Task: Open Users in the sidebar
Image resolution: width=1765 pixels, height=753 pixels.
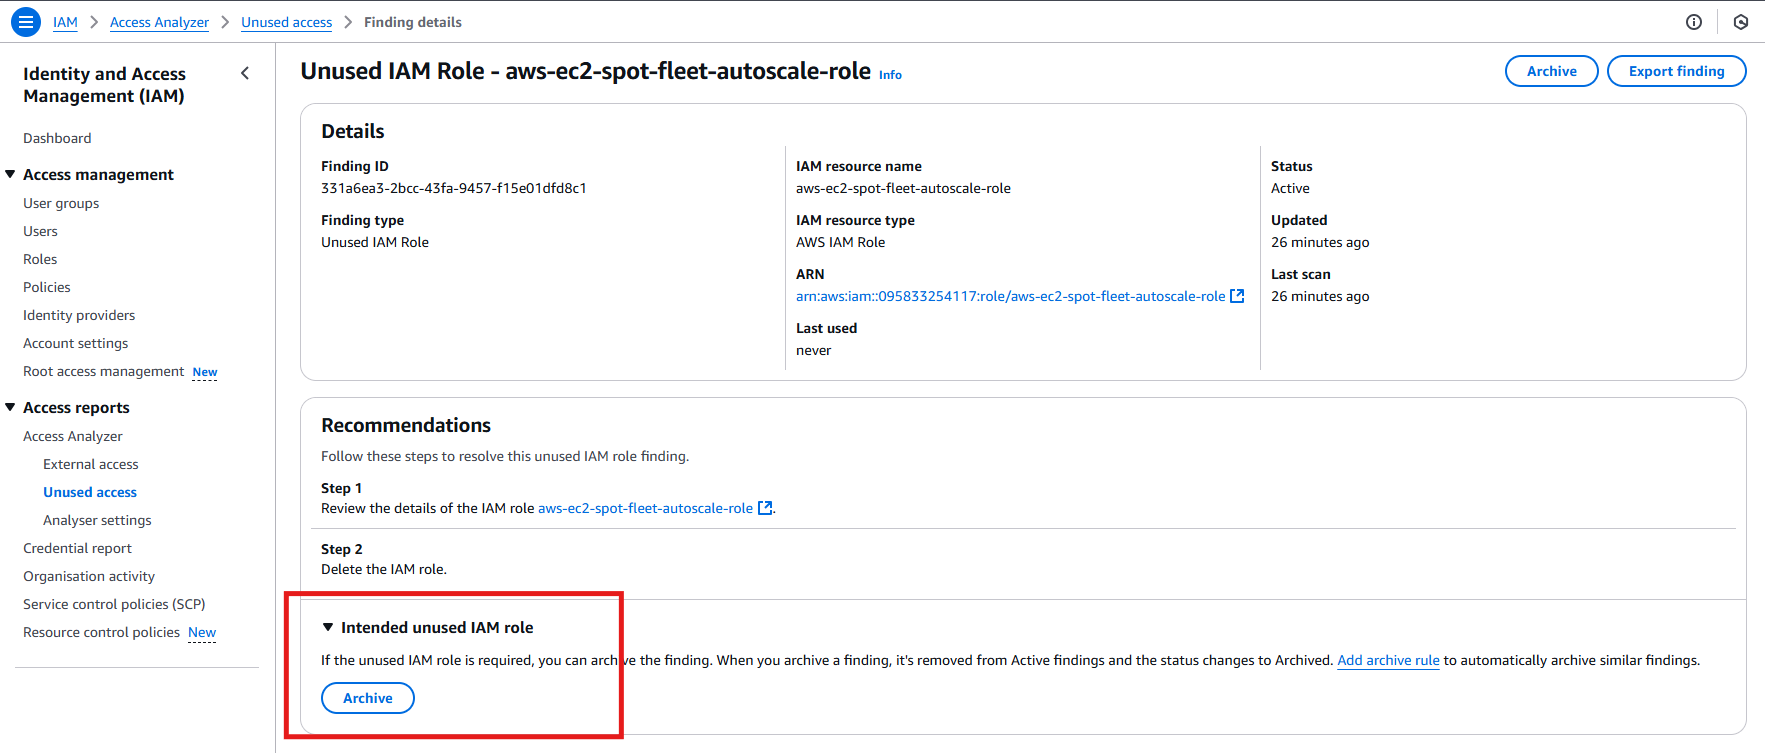Action: pos(40,231)
